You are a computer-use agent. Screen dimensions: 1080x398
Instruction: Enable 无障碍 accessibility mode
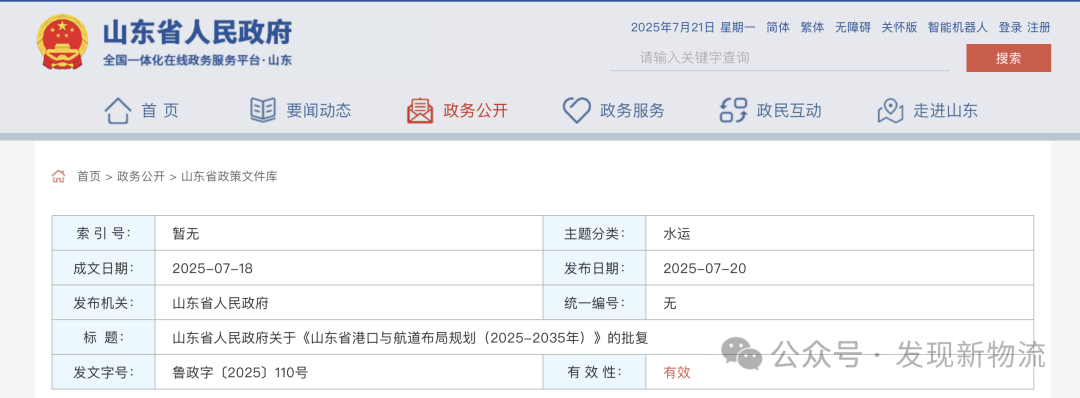pyautogui.click(x=853, y=28)
